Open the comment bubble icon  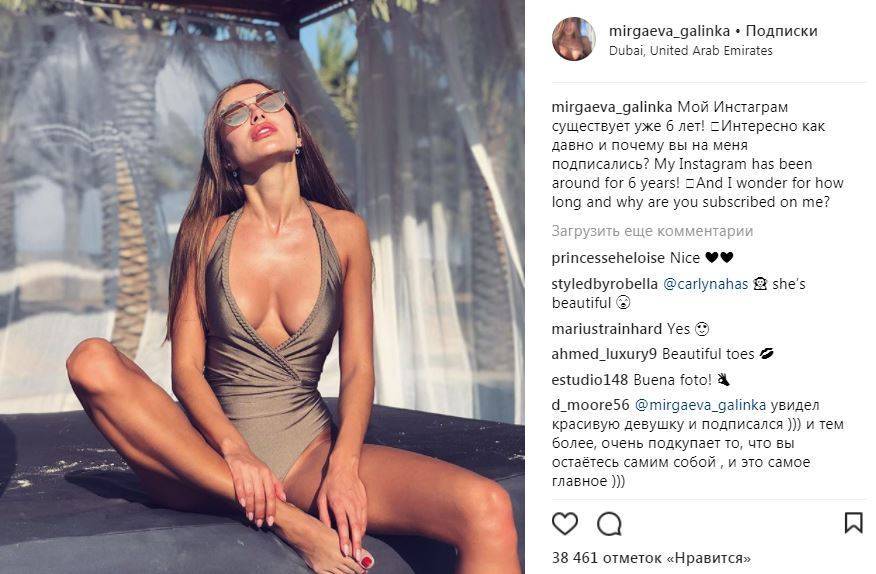[609, 524]
